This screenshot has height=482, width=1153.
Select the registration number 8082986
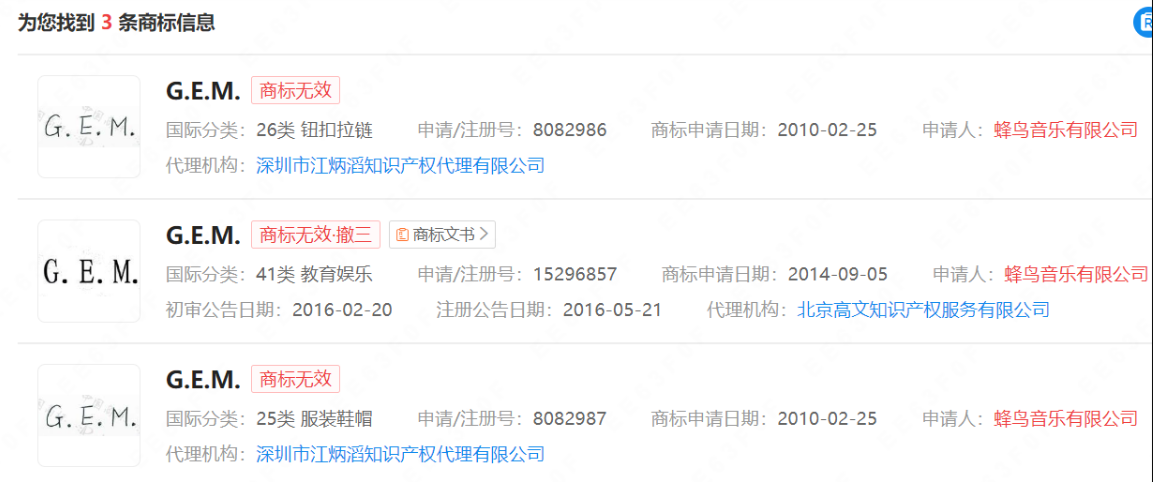coord(570,130)
